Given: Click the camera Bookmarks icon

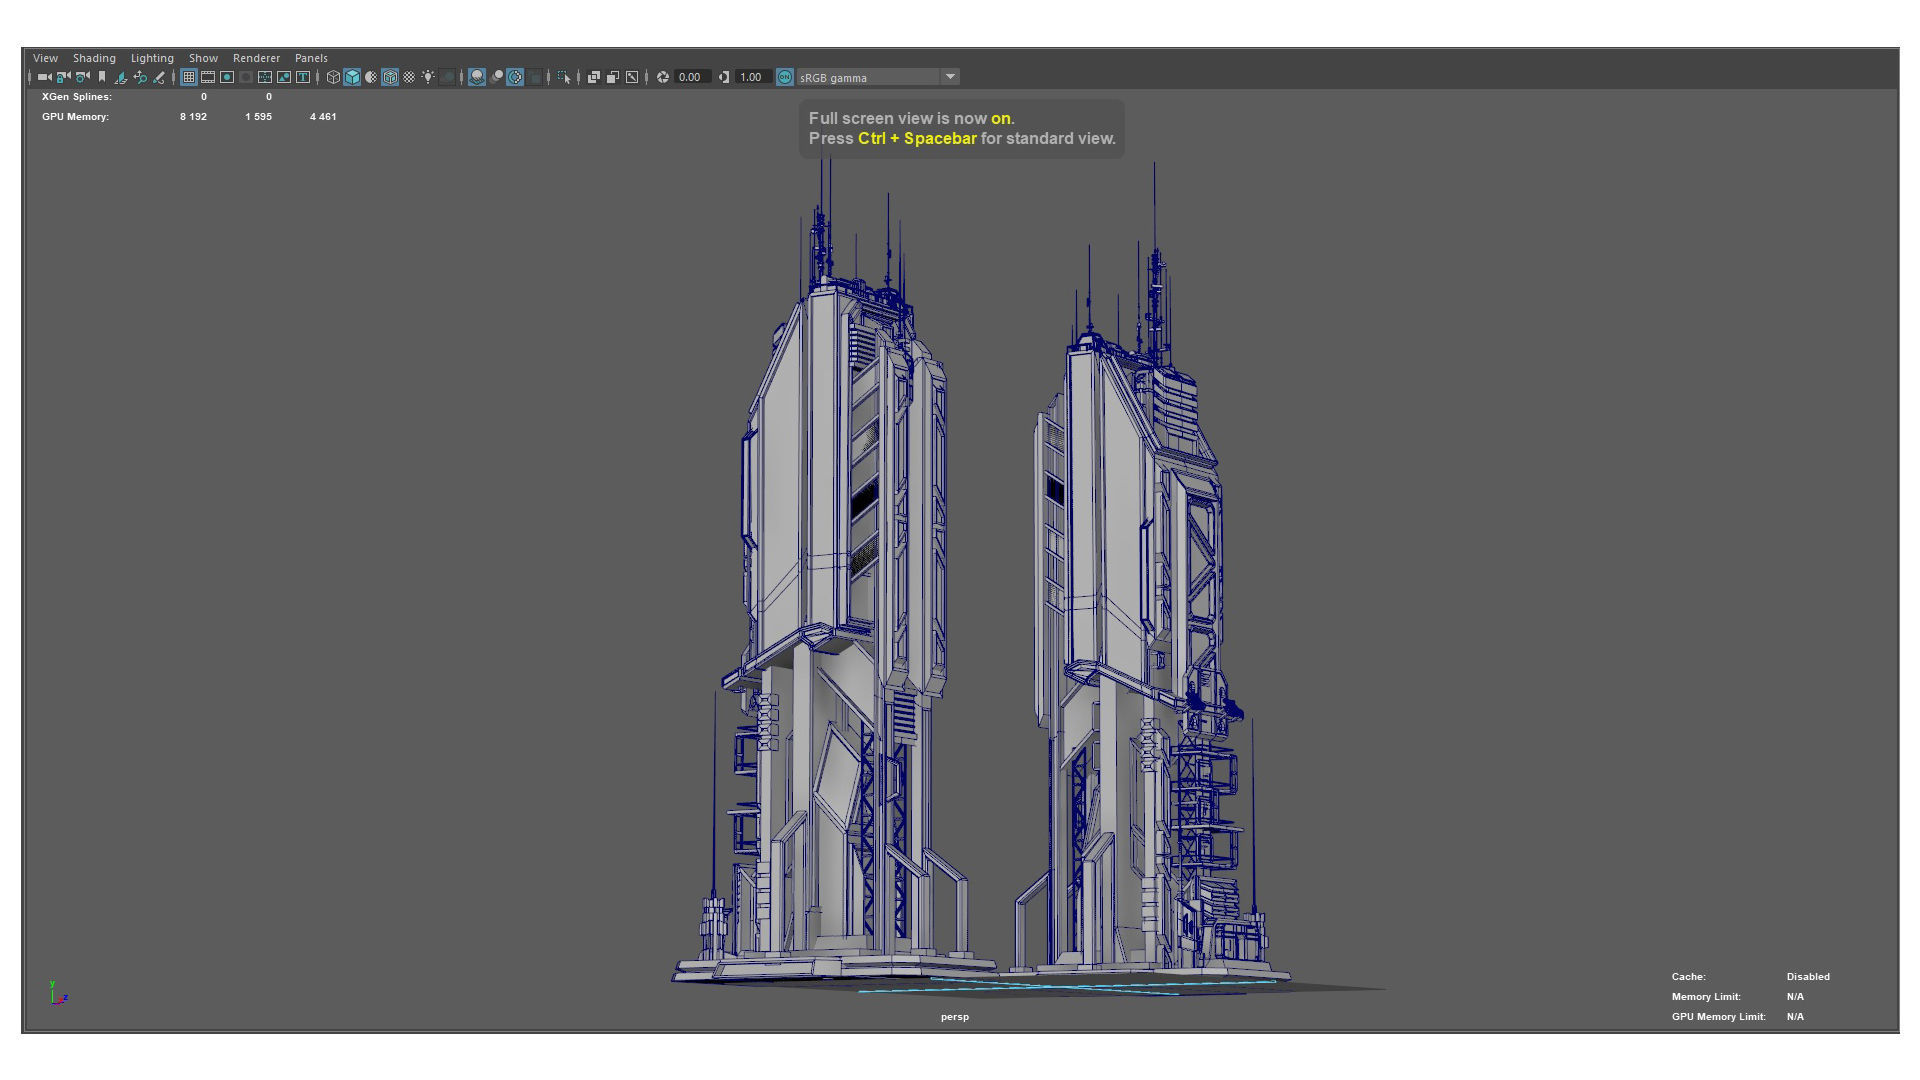Looking at the screenshot, I should (102, 77).
